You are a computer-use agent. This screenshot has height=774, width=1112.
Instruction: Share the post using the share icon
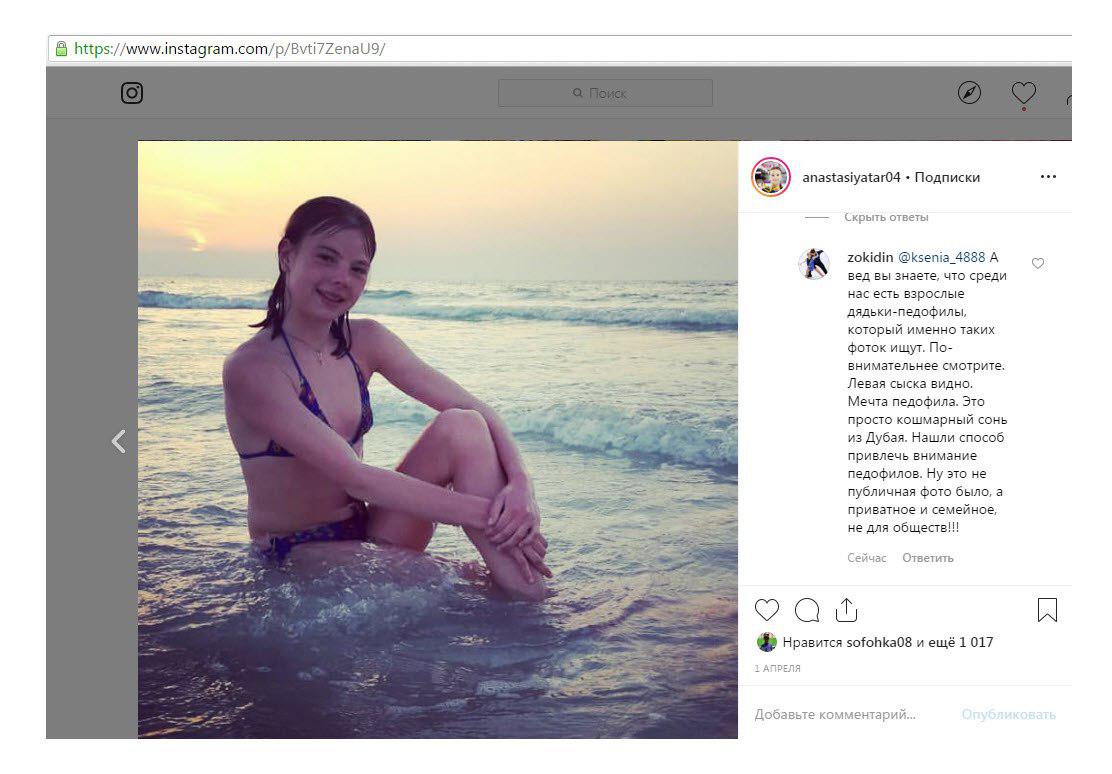pyautogui.click(x=847, y=609)
